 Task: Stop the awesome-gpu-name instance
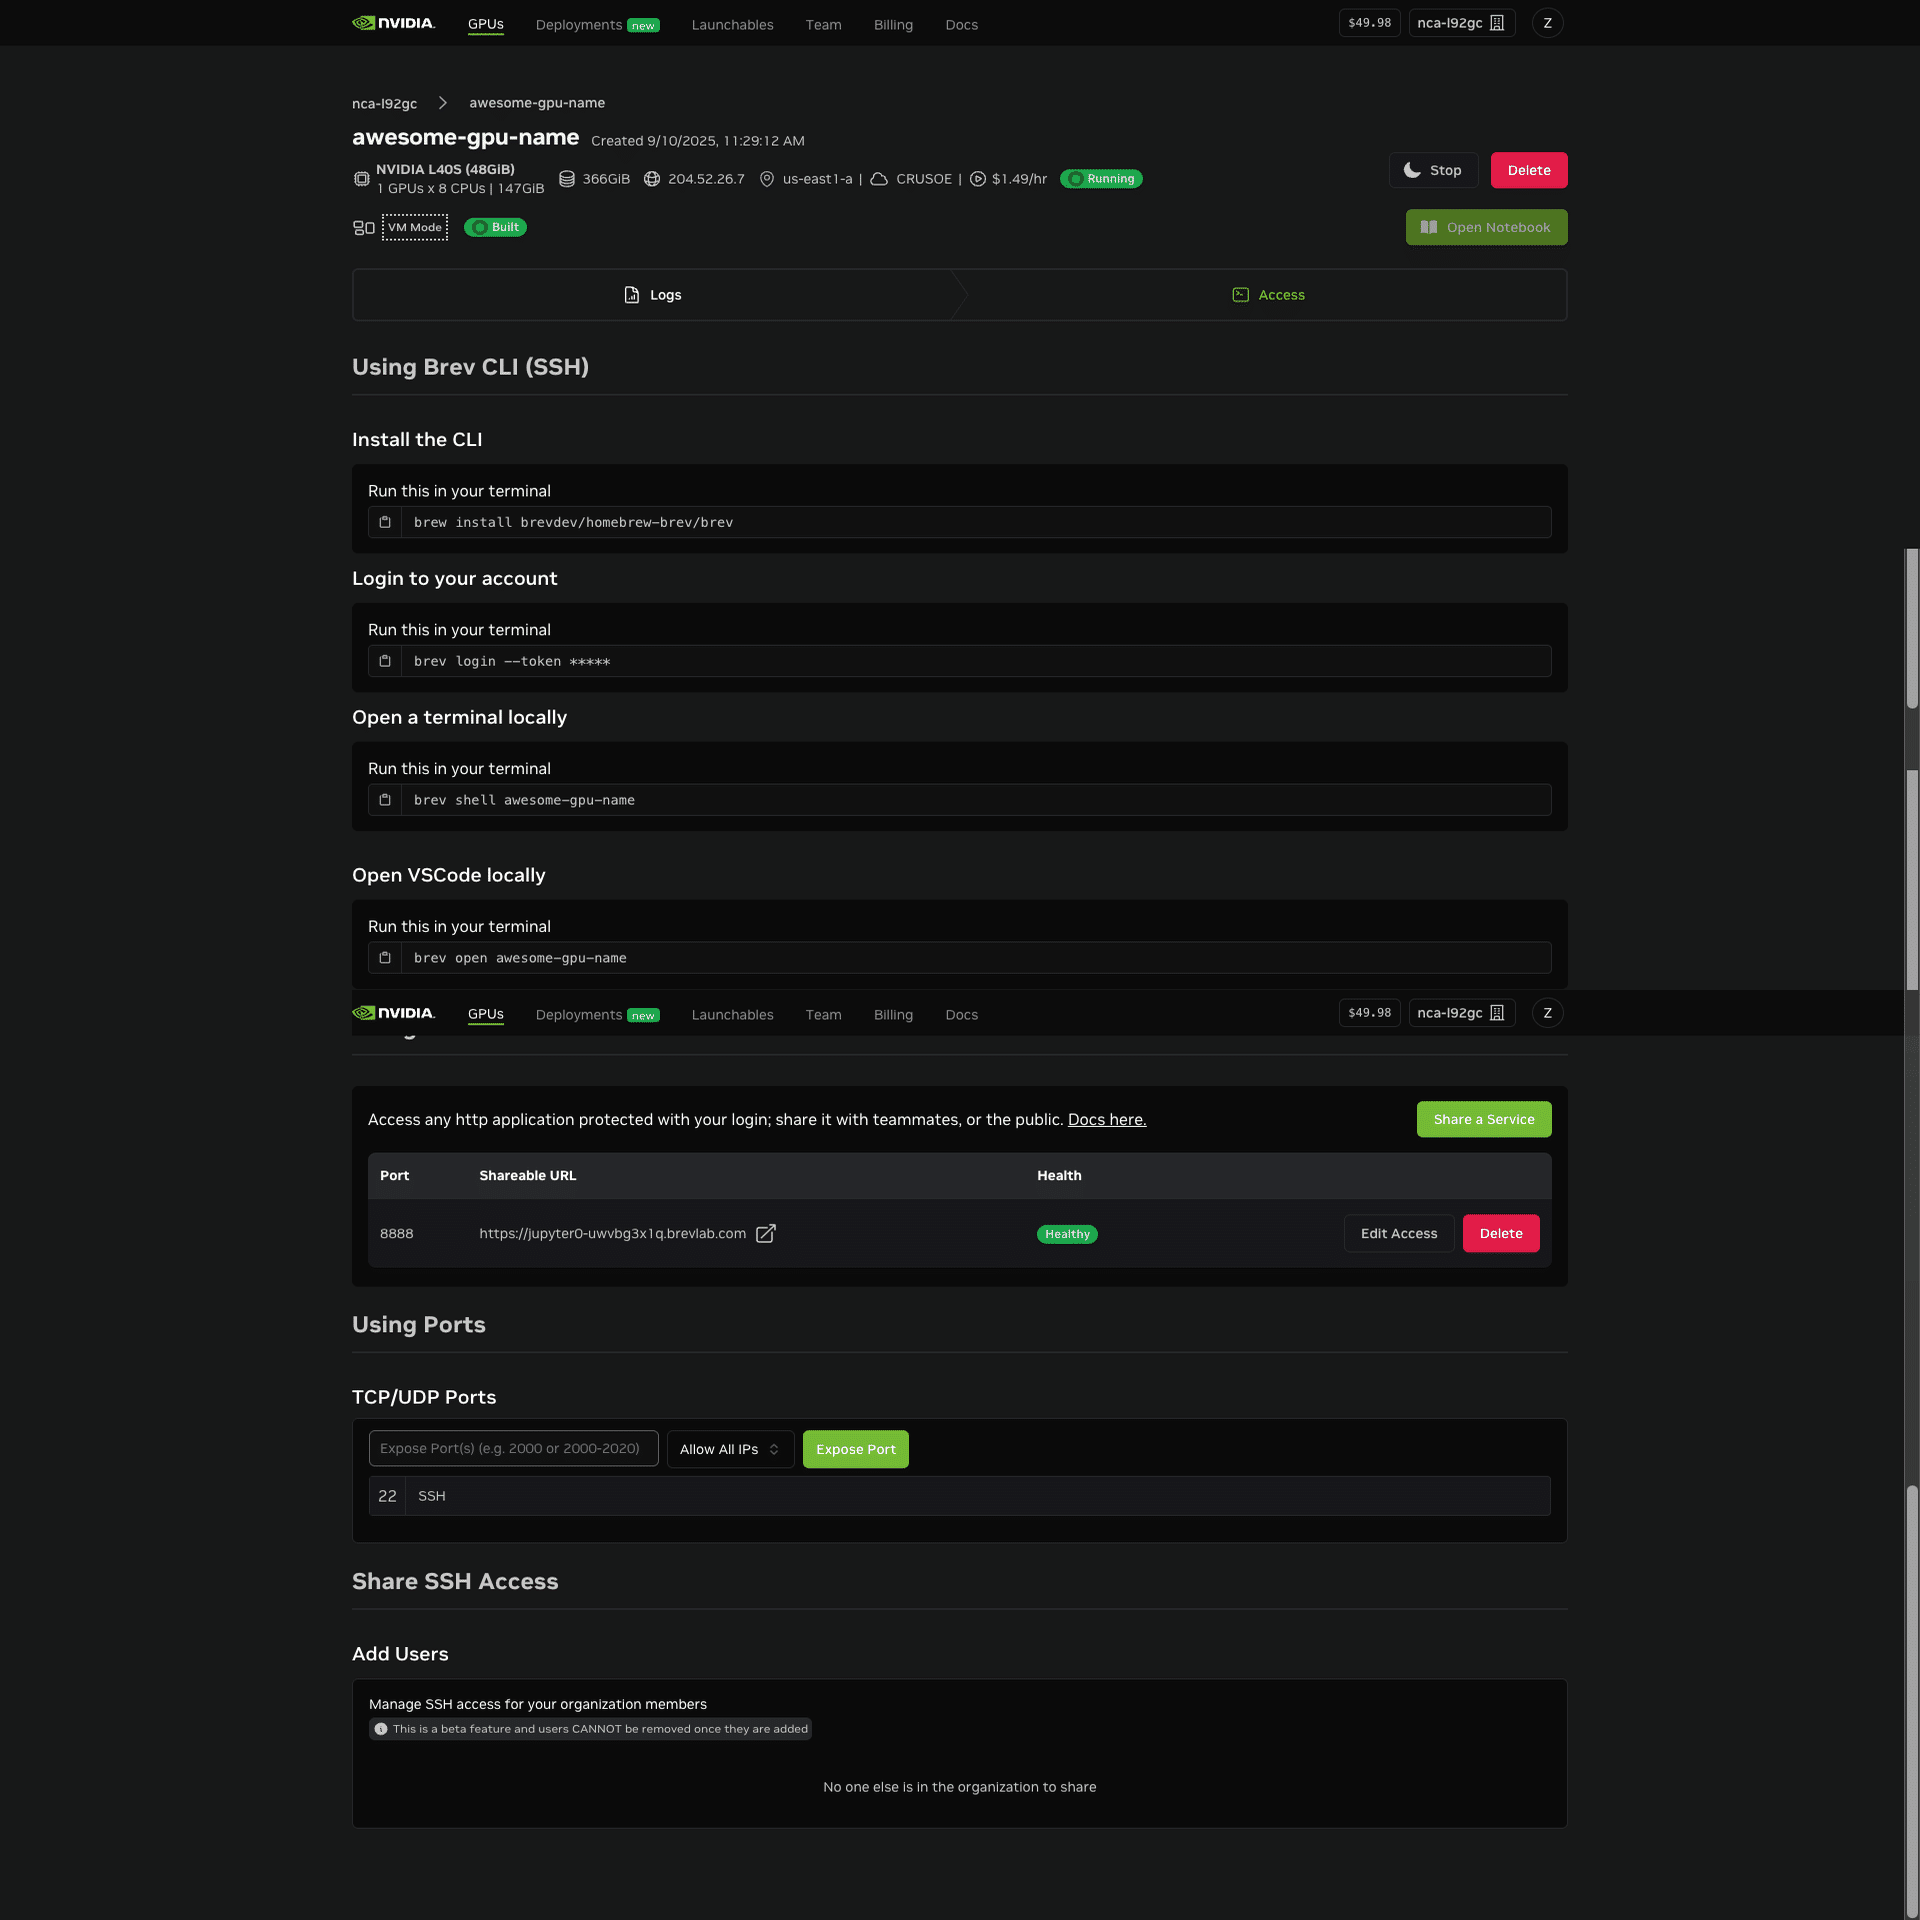pyautogui.click(x=1433, y=170)
